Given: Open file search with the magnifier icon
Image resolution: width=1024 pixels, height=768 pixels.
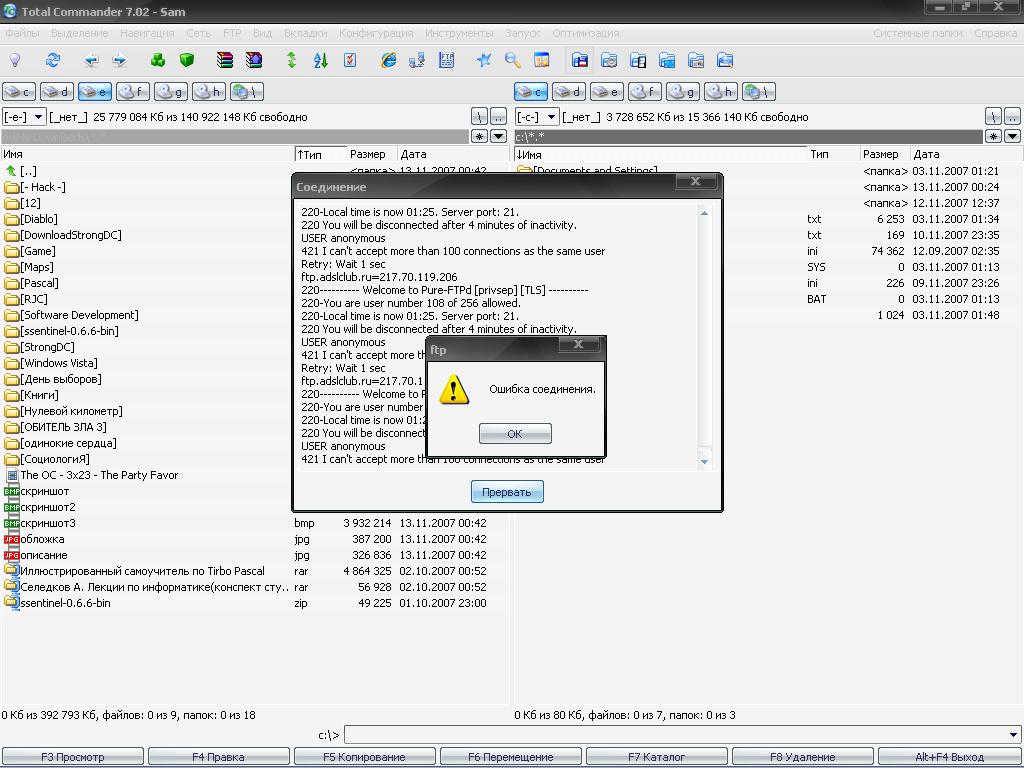Looking at the screenshot, I should 513,61.
